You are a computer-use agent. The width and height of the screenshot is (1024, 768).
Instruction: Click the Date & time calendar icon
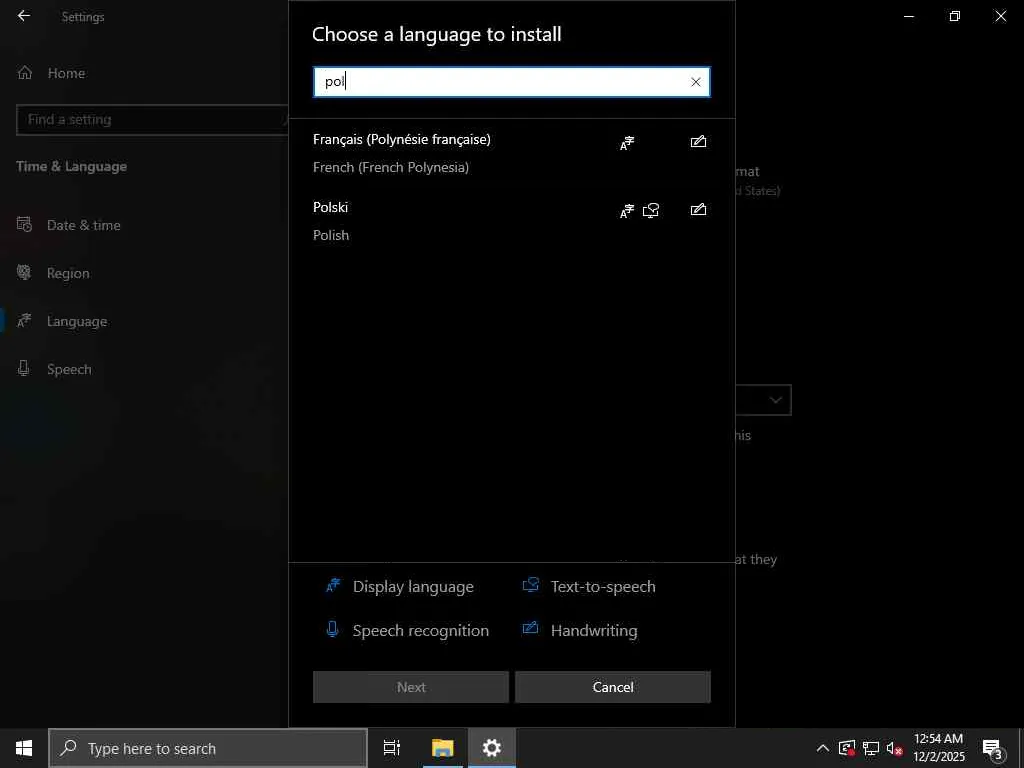[x=24, y=225]
